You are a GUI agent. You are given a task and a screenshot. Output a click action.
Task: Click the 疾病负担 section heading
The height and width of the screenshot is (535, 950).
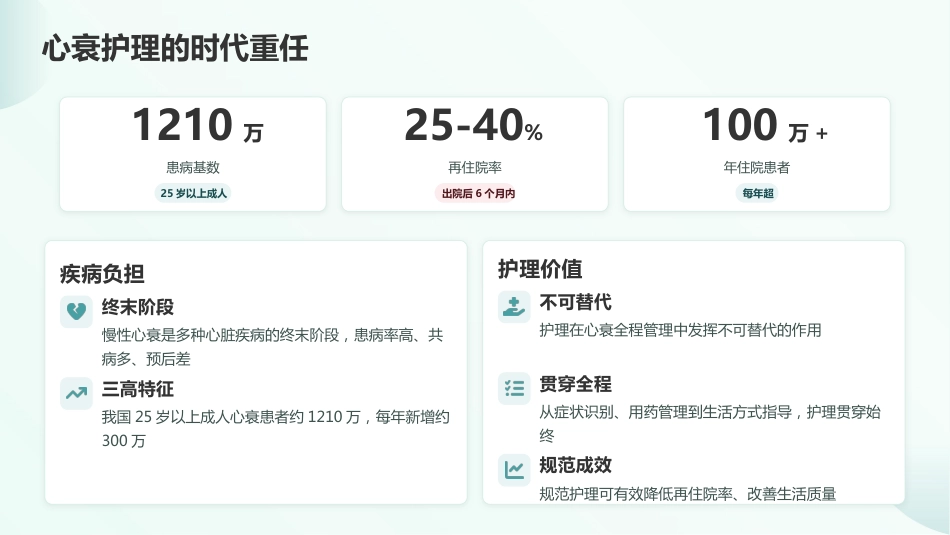[x=102, y=274]
